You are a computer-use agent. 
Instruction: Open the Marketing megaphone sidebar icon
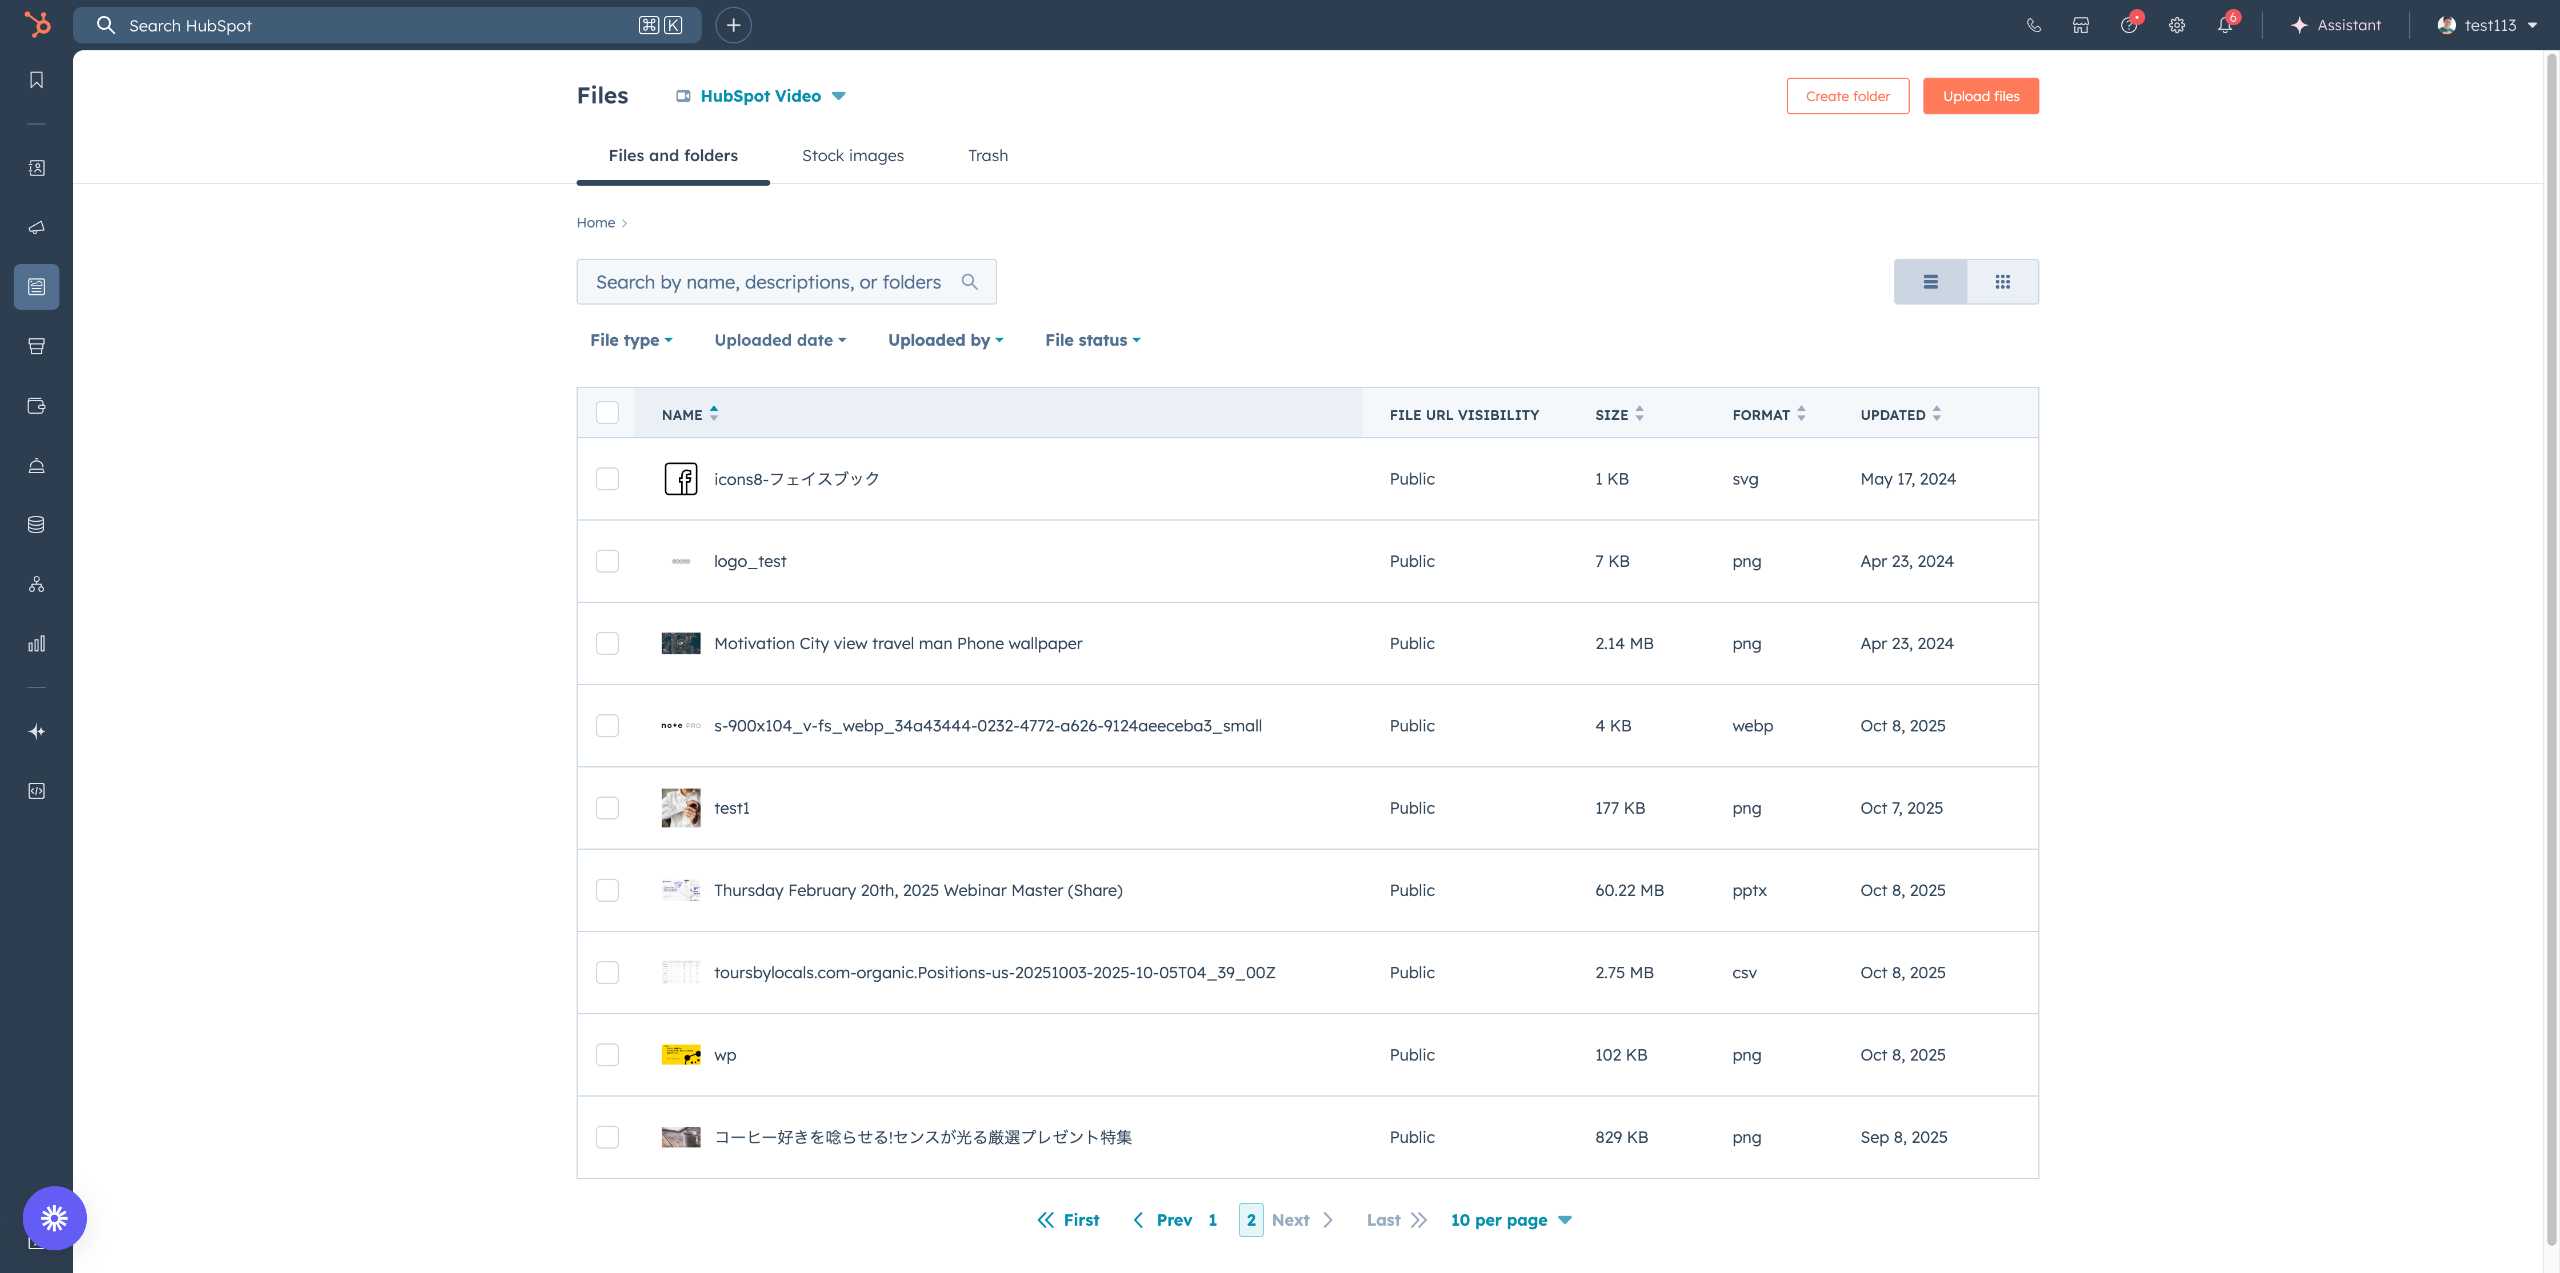(x=37, y=227)
